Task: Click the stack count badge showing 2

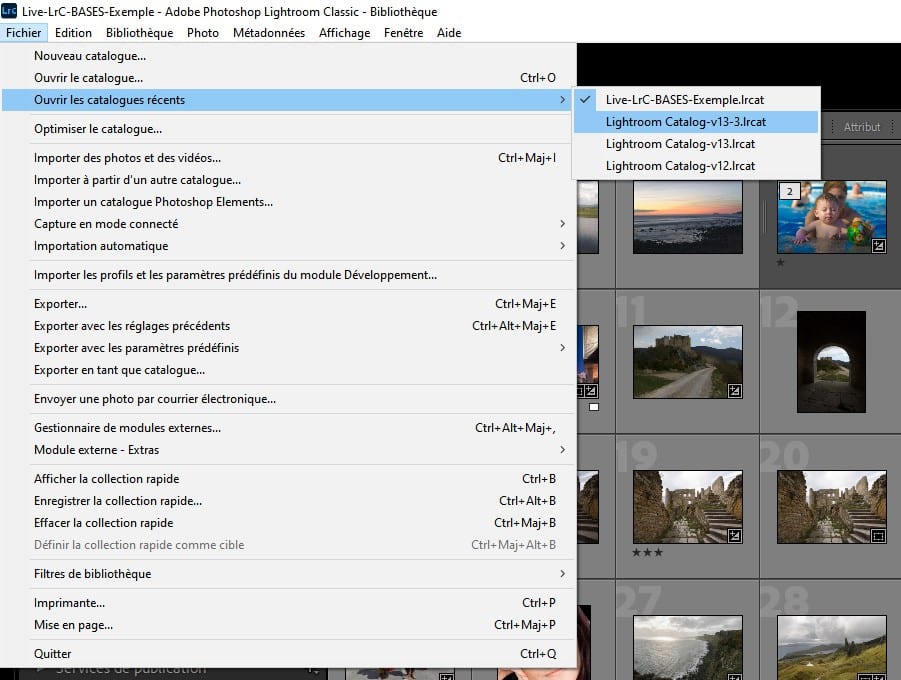Action: coord(790,191)
